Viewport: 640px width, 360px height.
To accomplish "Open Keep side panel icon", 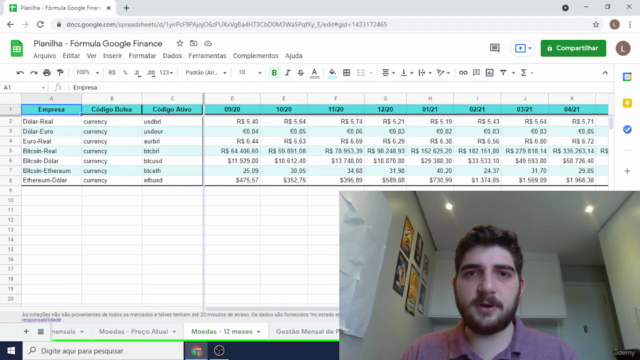I will coord(627,103).
